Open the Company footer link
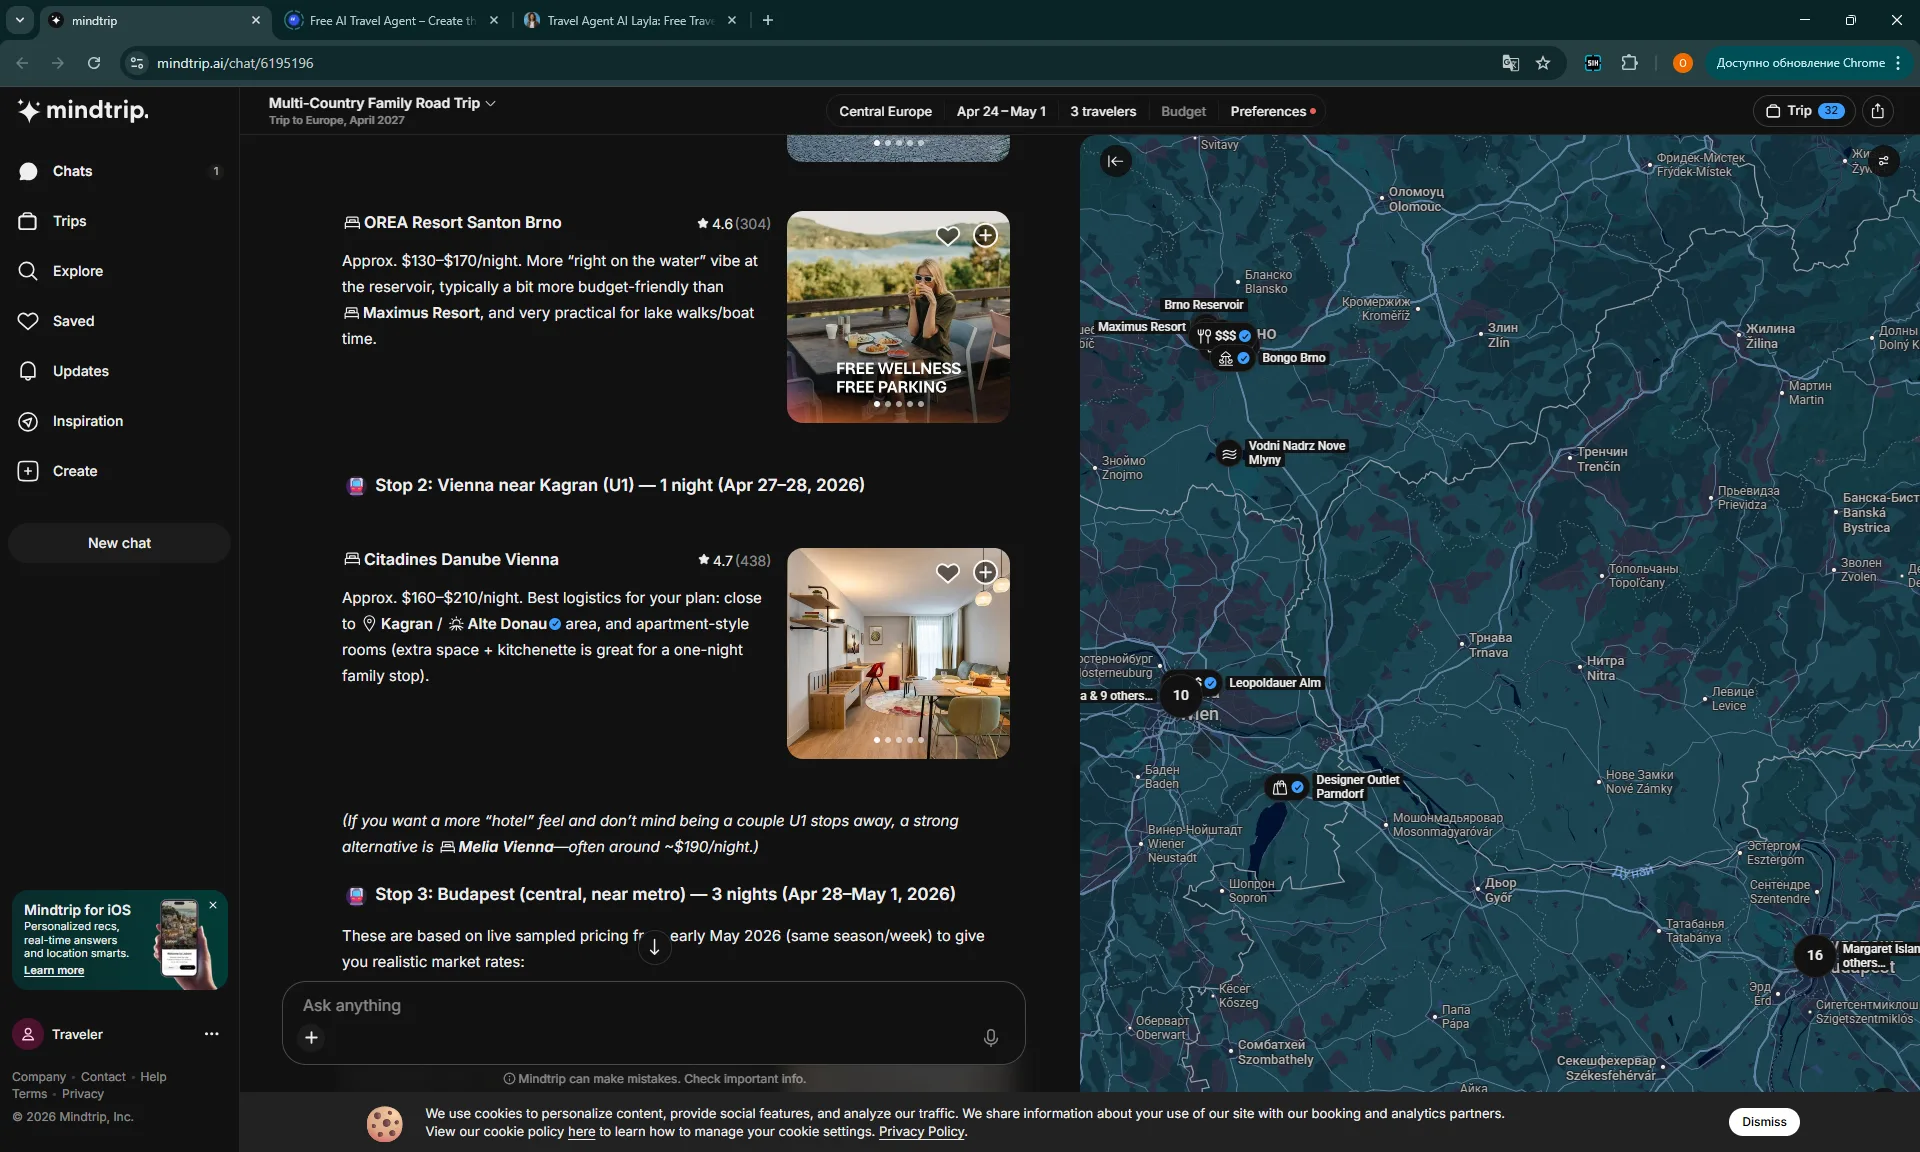1920x1152 pixels. (39, 1077)
